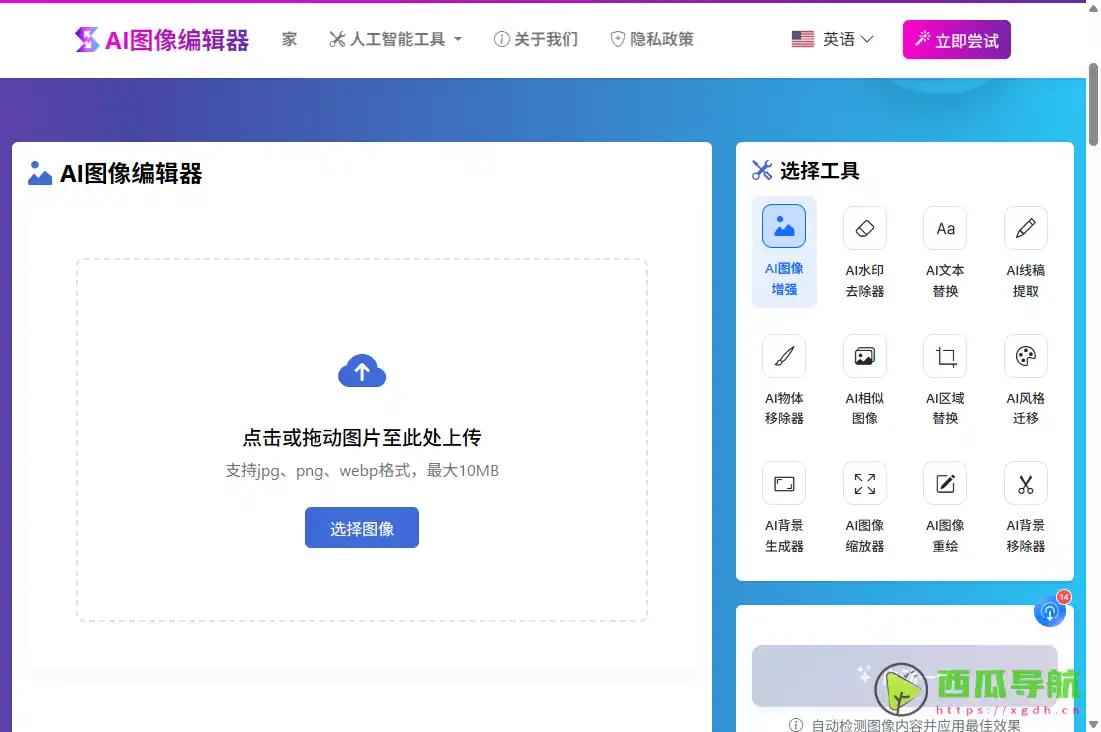Pick the AI物体移除器 brush icon
The image size is (1101, 732).
(784, 355)
